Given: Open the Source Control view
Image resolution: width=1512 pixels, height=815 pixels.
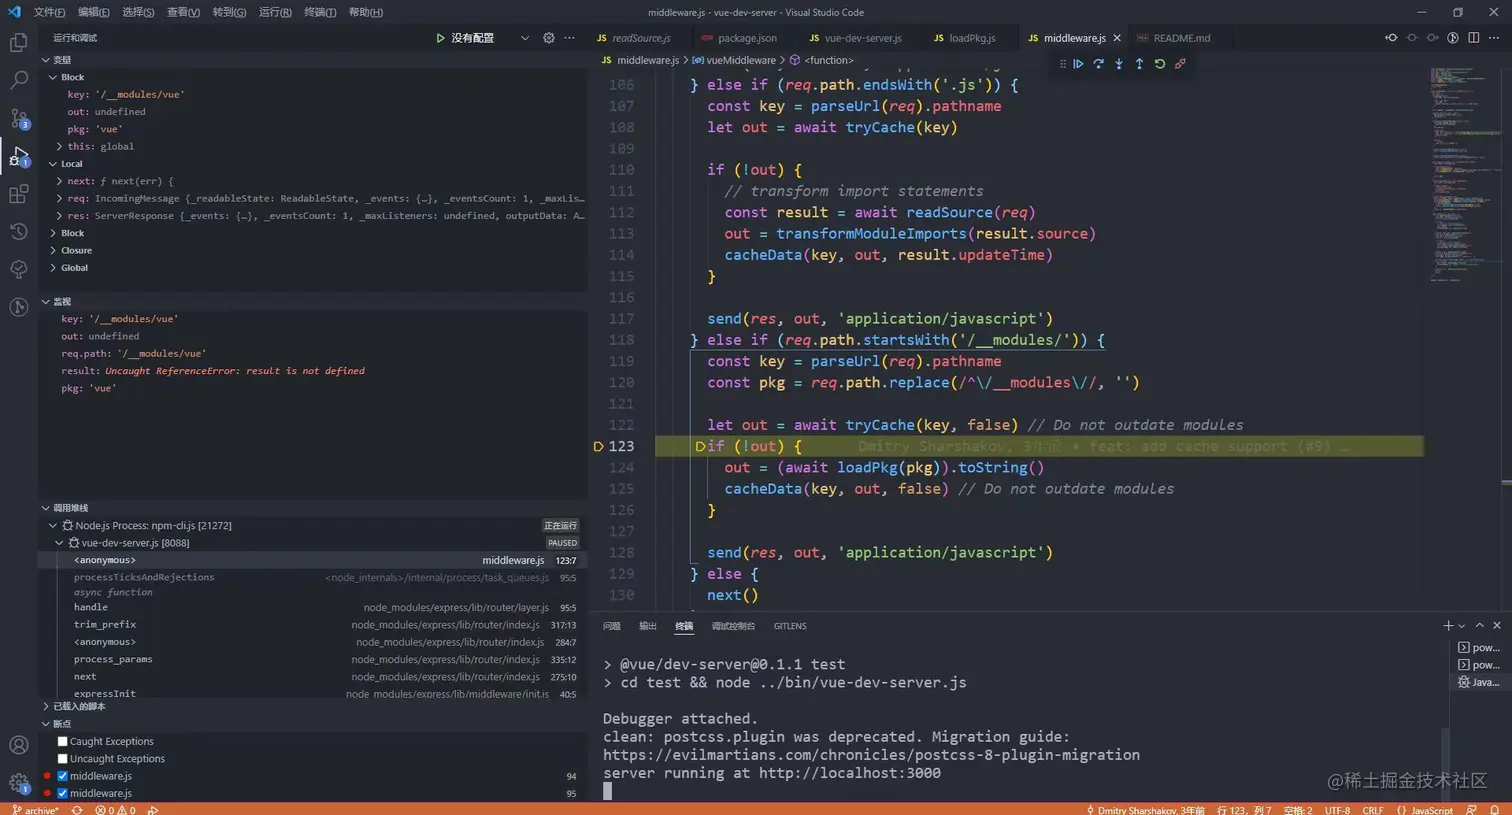Looking at the screenshot, I should [x=18, y=118].
